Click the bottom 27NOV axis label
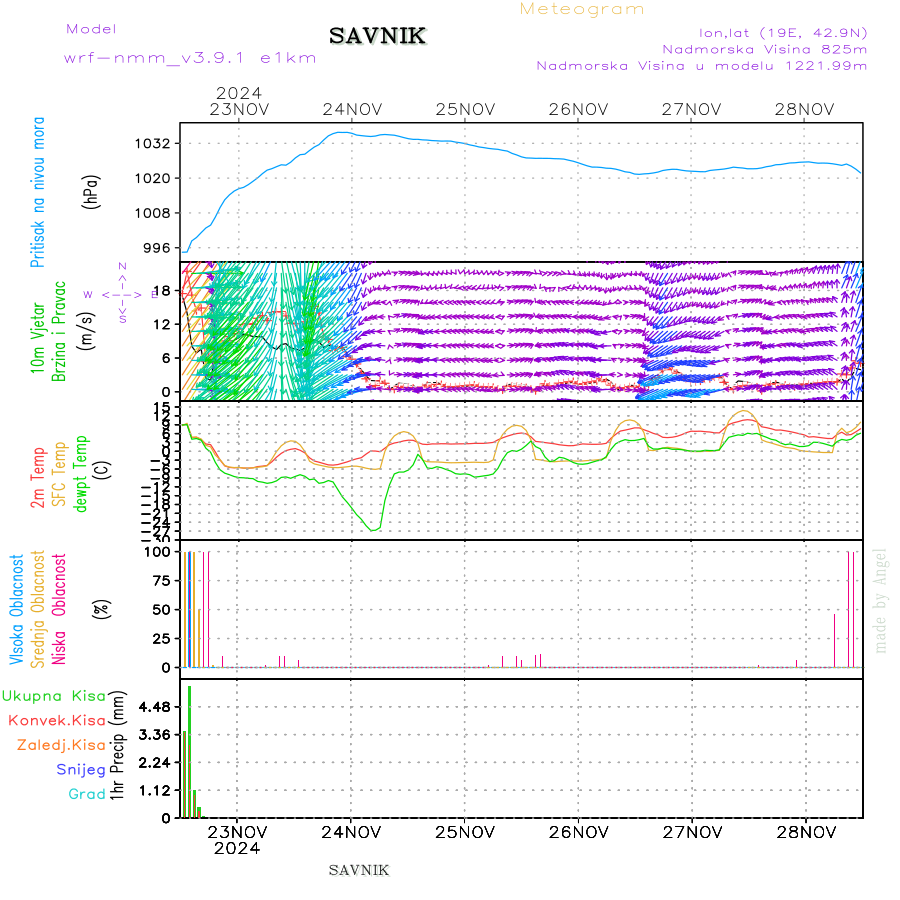 coord(692,832)
